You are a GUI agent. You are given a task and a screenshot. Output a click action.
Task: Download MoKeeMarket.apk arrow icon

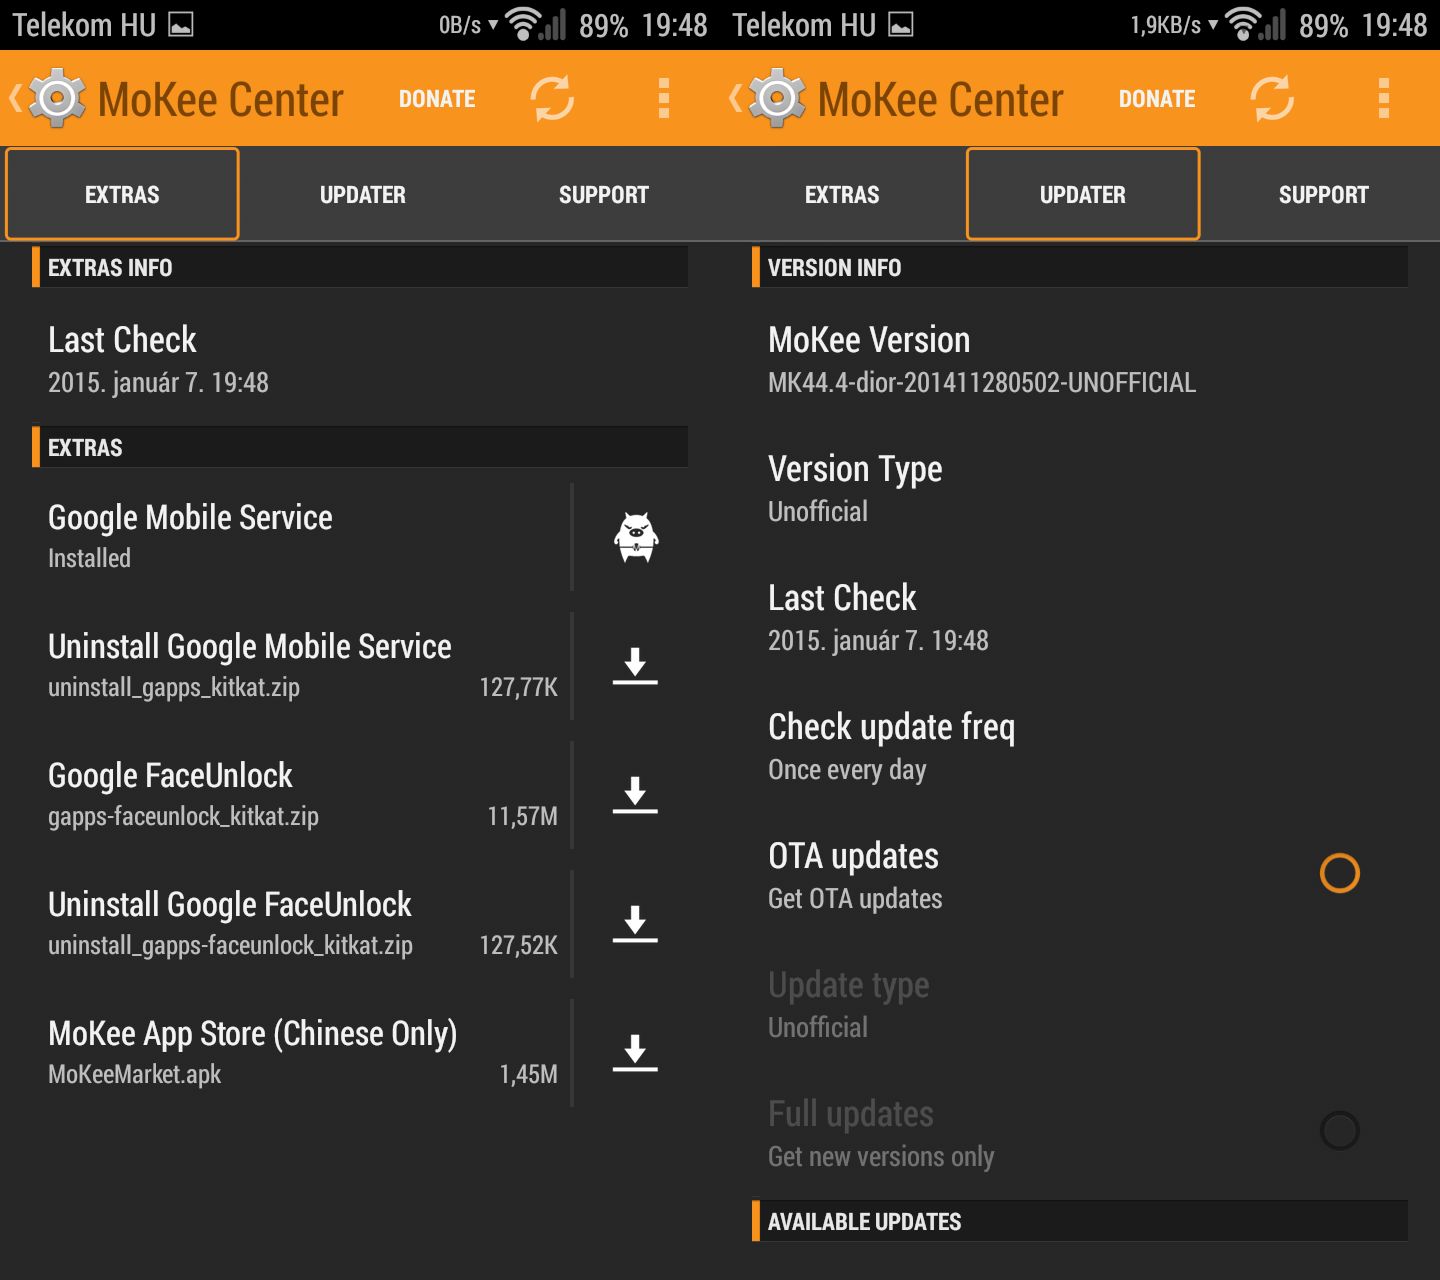635,1052
